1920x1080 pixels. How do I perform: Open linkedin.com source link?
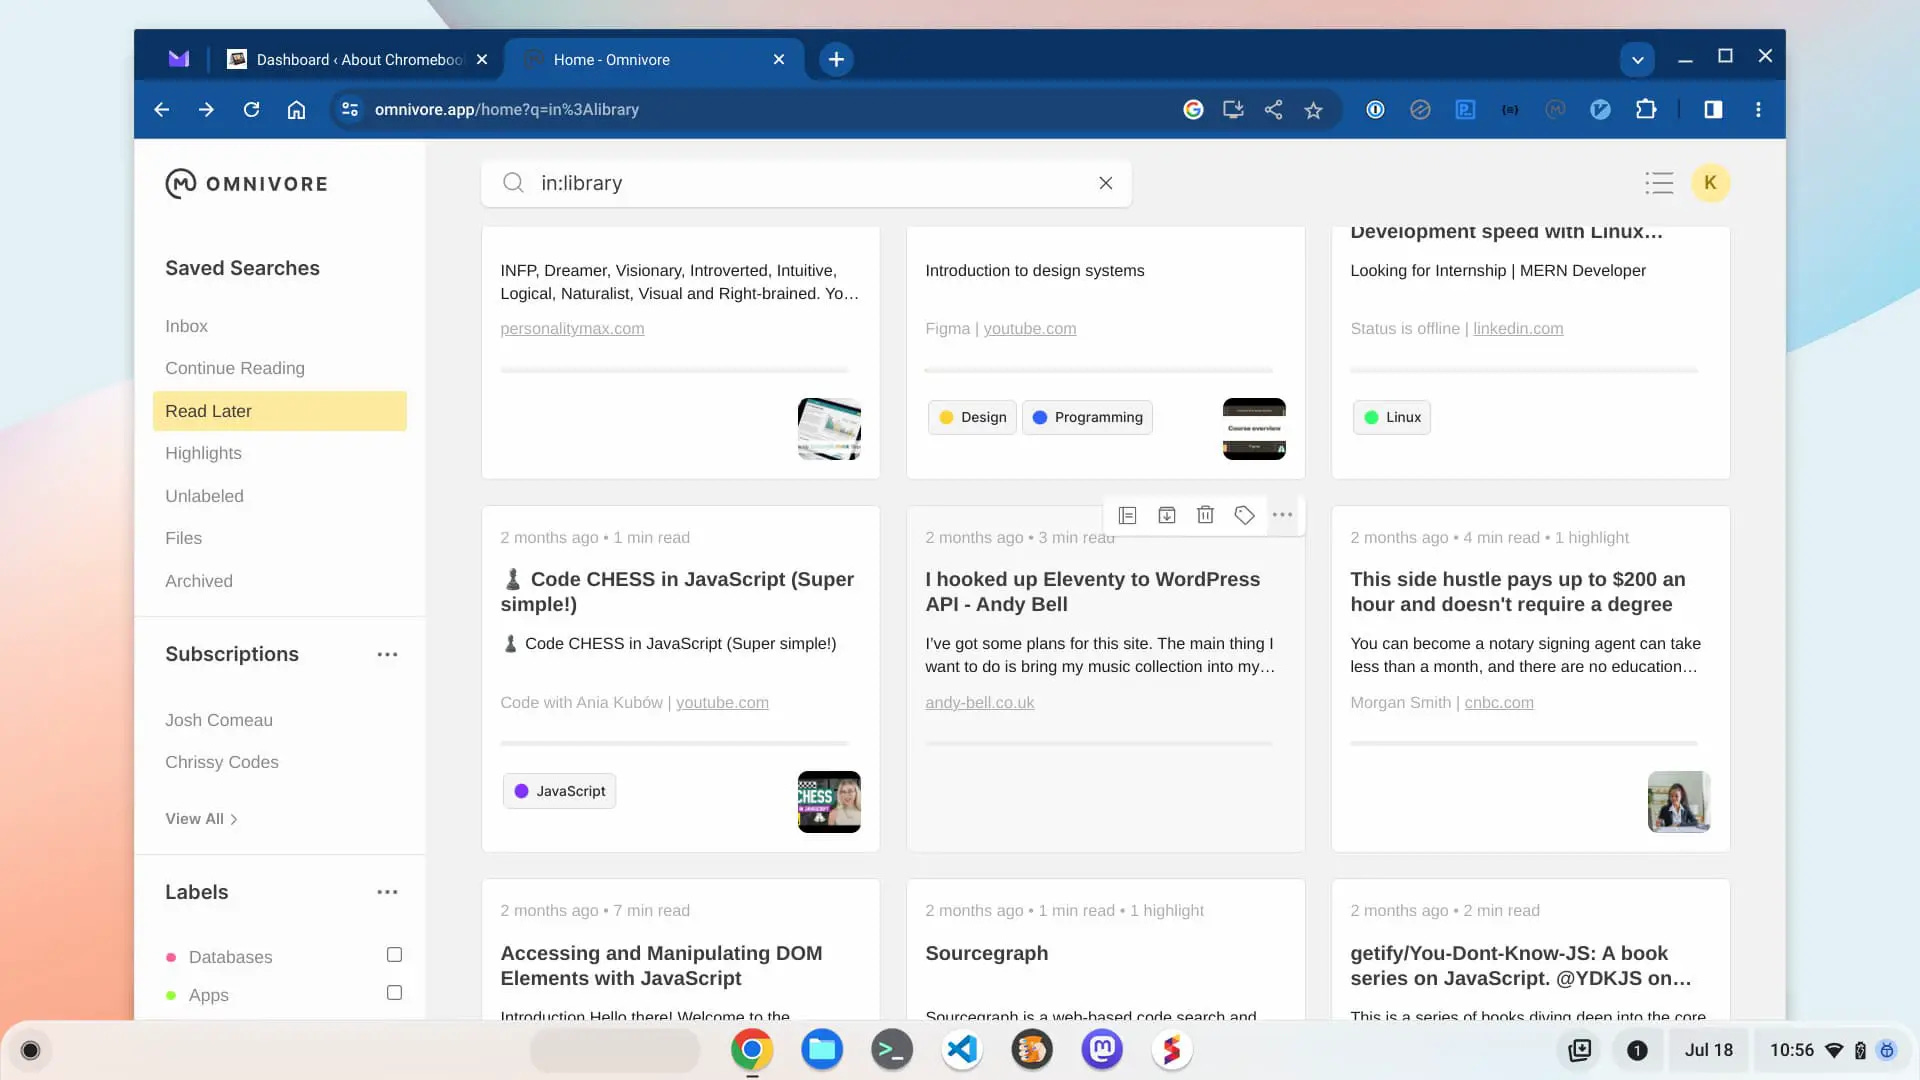(x=1518, y=328)
